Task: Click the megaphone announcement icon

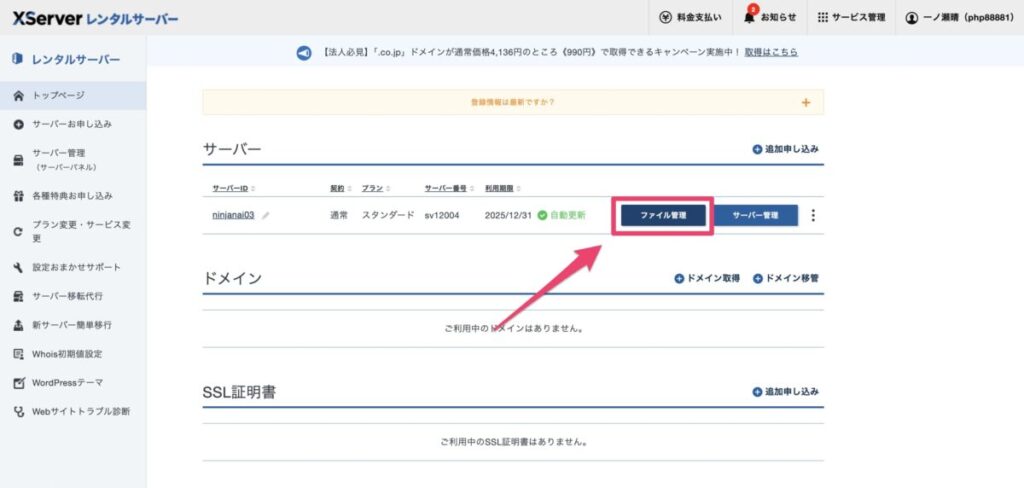Action: point(304,53)
